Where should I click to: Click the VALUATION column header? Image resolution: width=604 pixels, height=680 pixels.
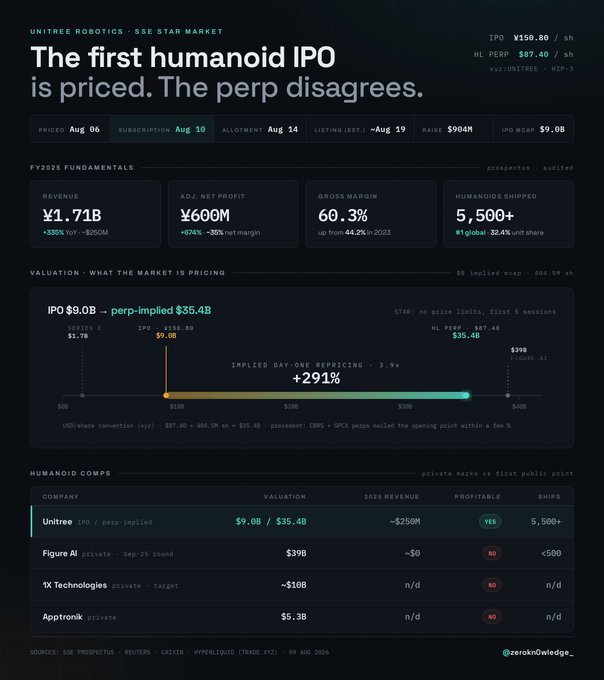(285, 497)
